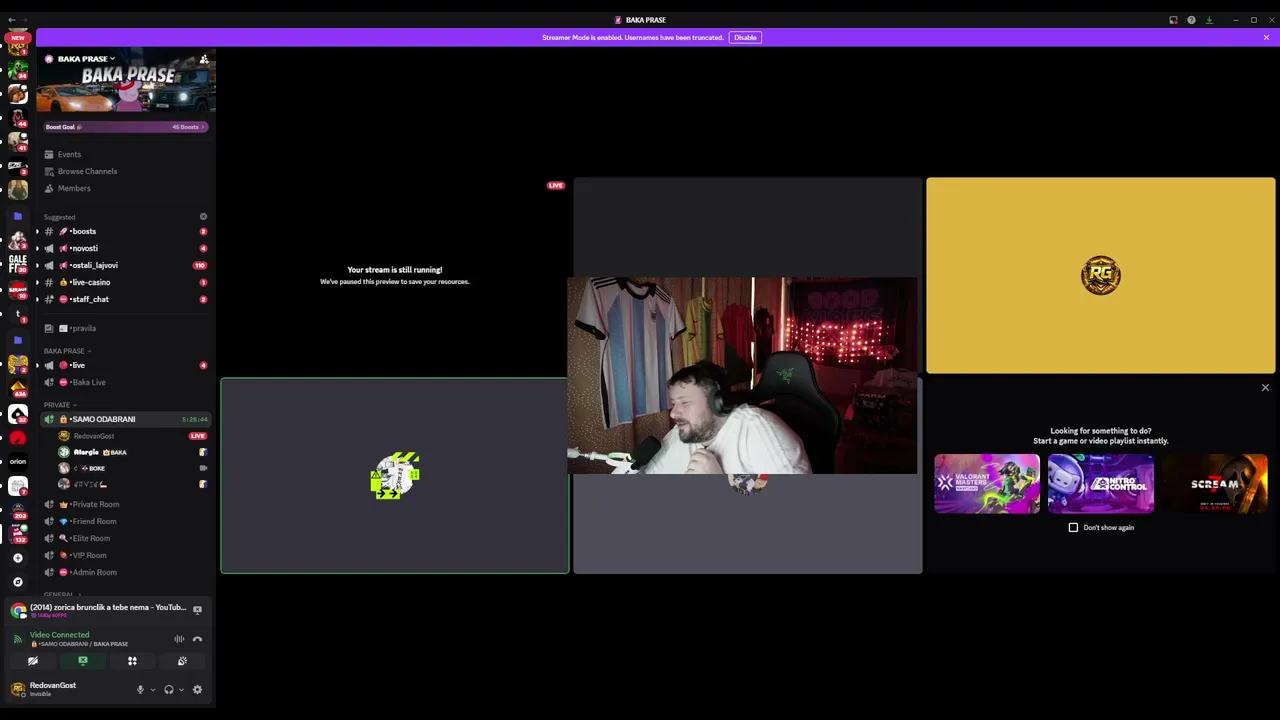1280x720 pixels.
Task: Join Baka Live voice channel
Action: coord(125,382)
